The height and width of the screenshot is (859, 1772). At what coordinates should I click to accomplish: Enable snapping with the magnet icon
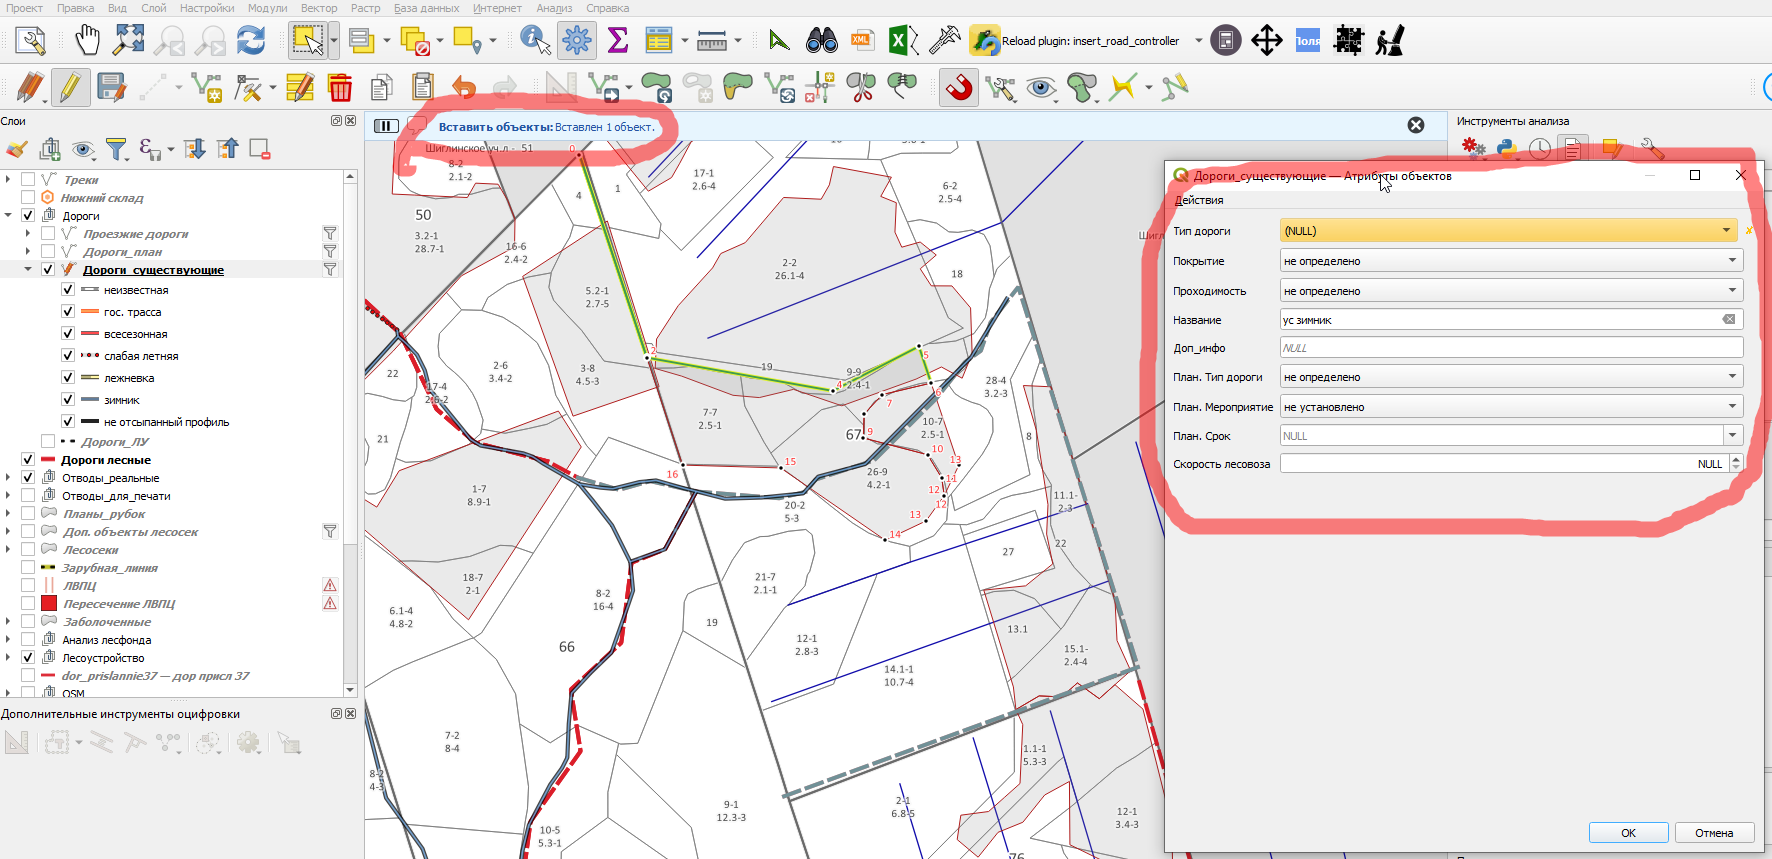point(958,88)
